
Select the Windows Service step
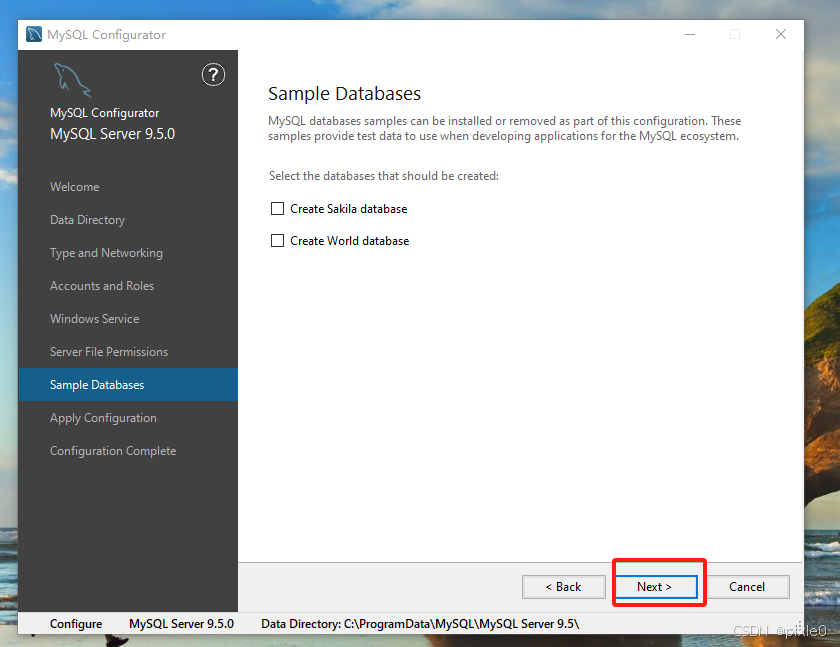click(94, 319)
